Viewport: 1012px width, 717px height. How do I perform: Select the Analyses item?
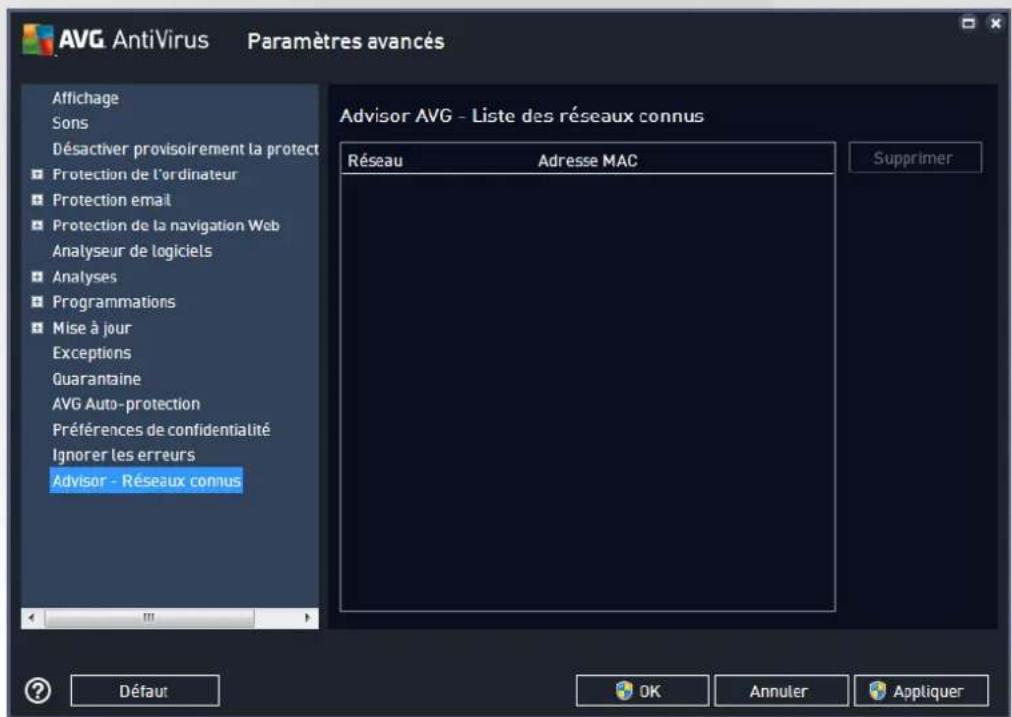pos(85,277)
